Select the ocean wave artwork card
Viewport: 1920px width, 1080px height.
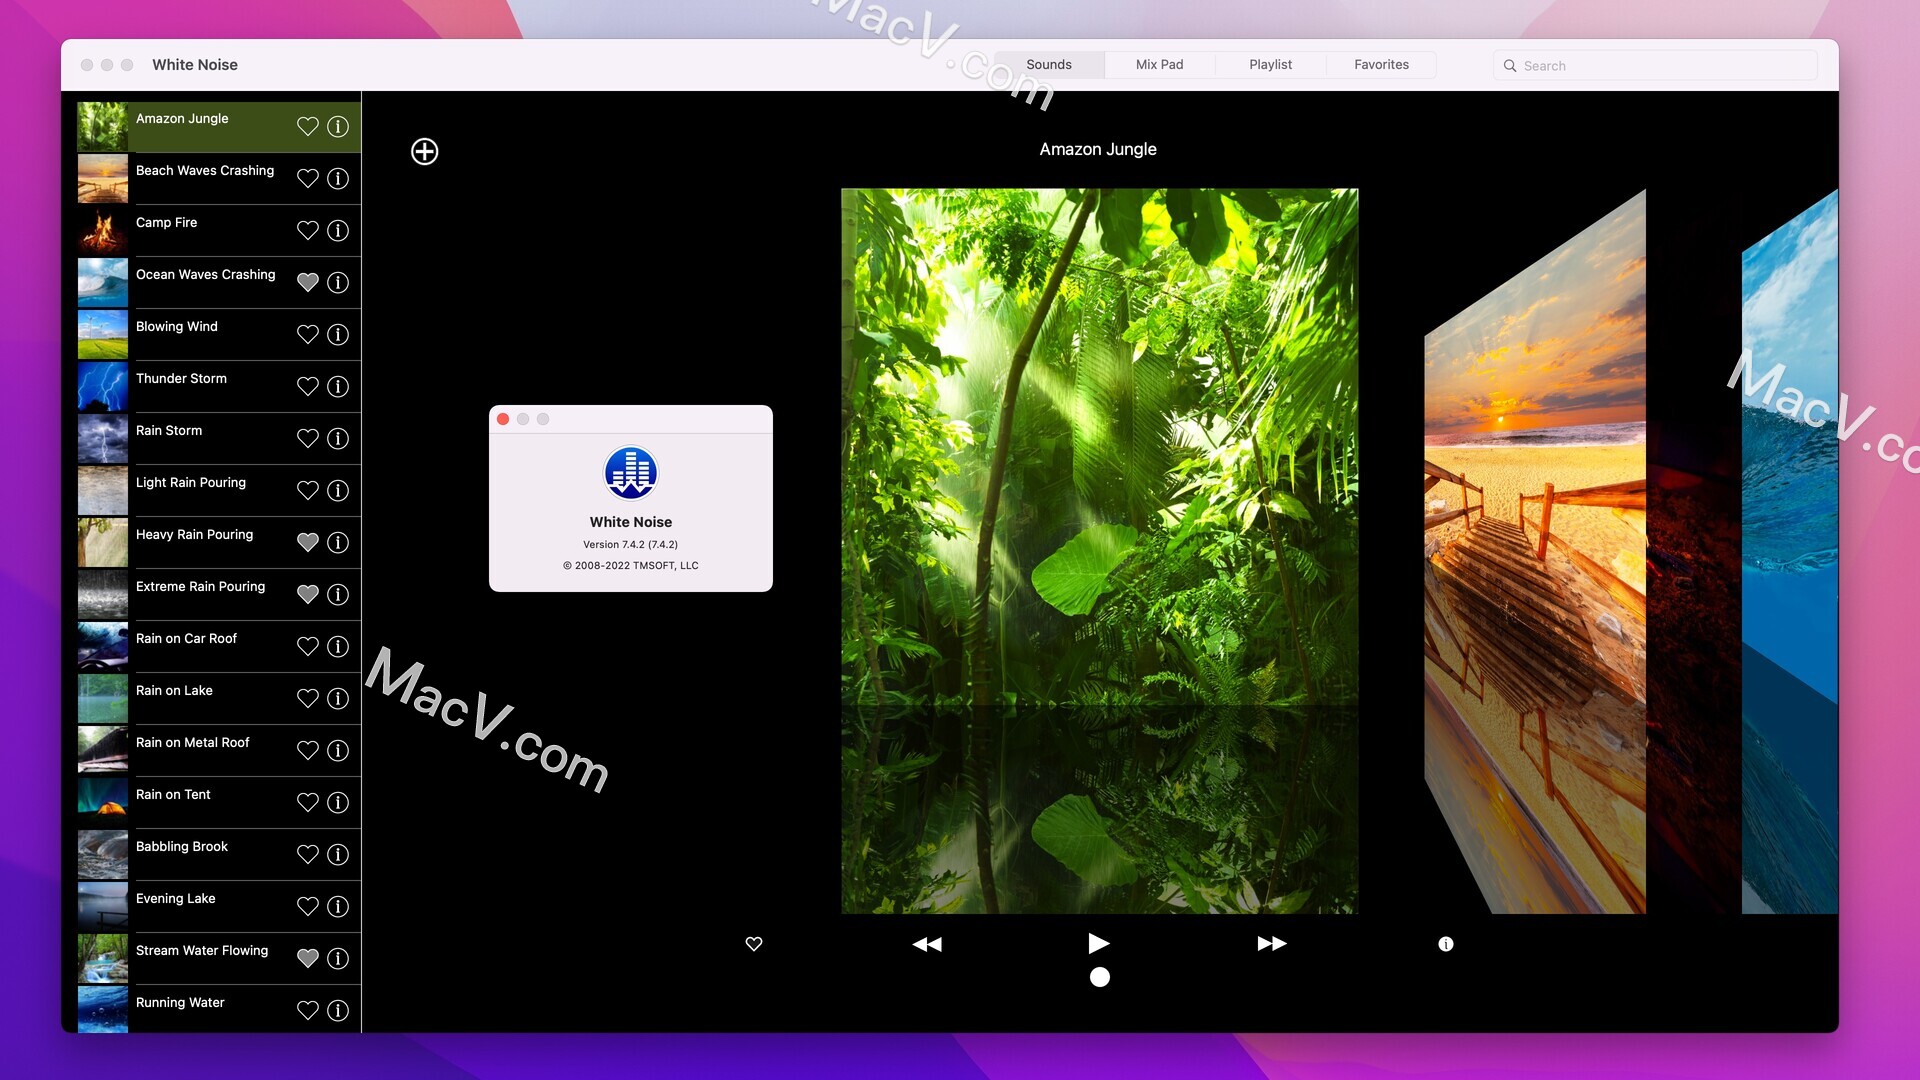coord(1790,551)
